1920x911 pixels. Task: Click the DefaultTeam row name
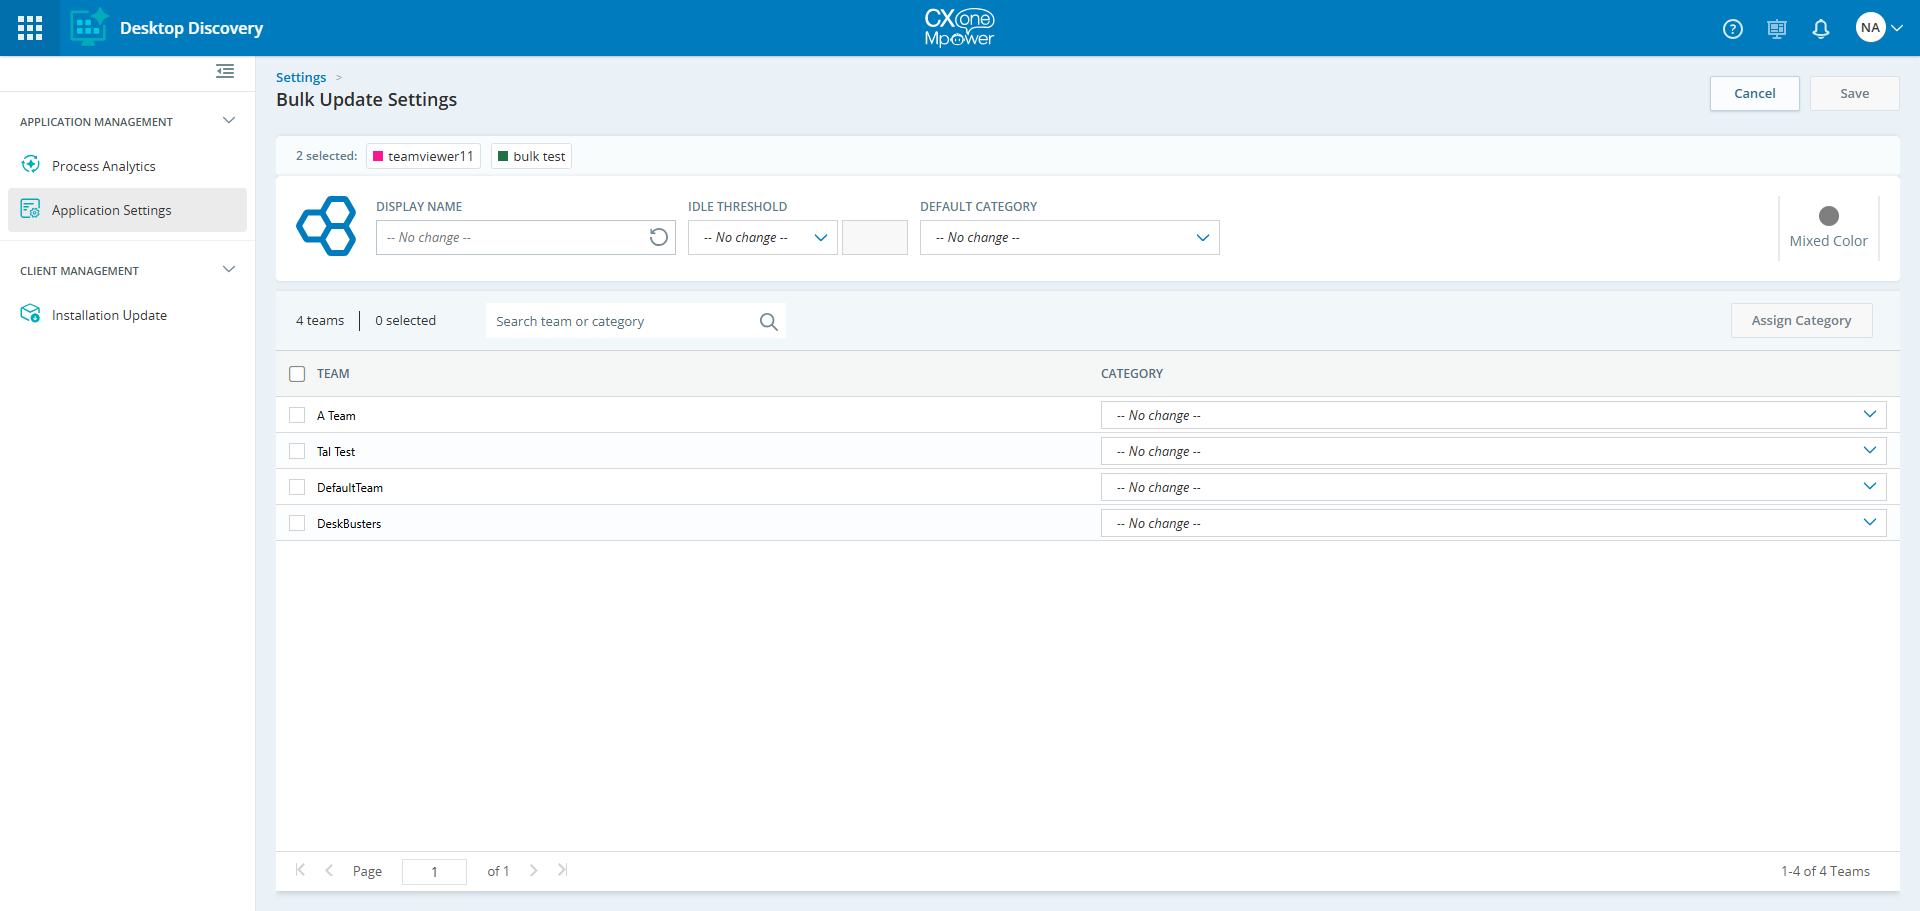coord(350,488)
